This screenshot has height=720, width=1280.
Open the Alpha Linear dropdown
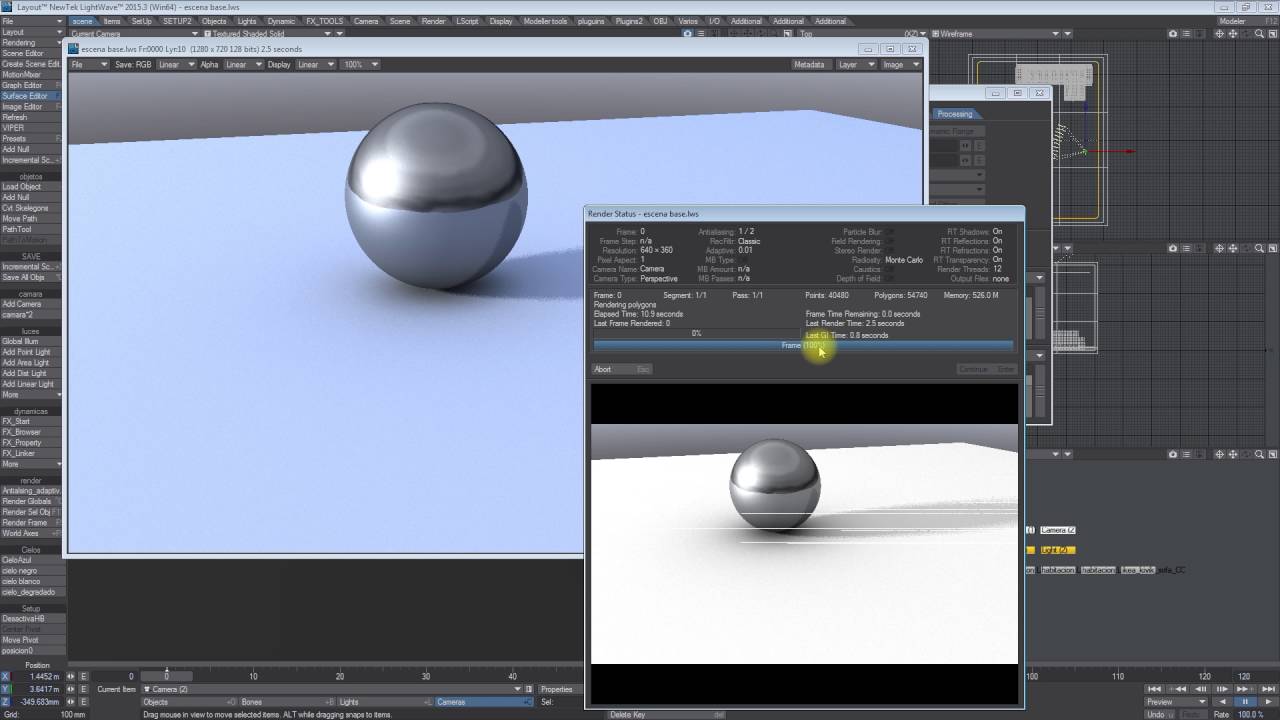243,65
